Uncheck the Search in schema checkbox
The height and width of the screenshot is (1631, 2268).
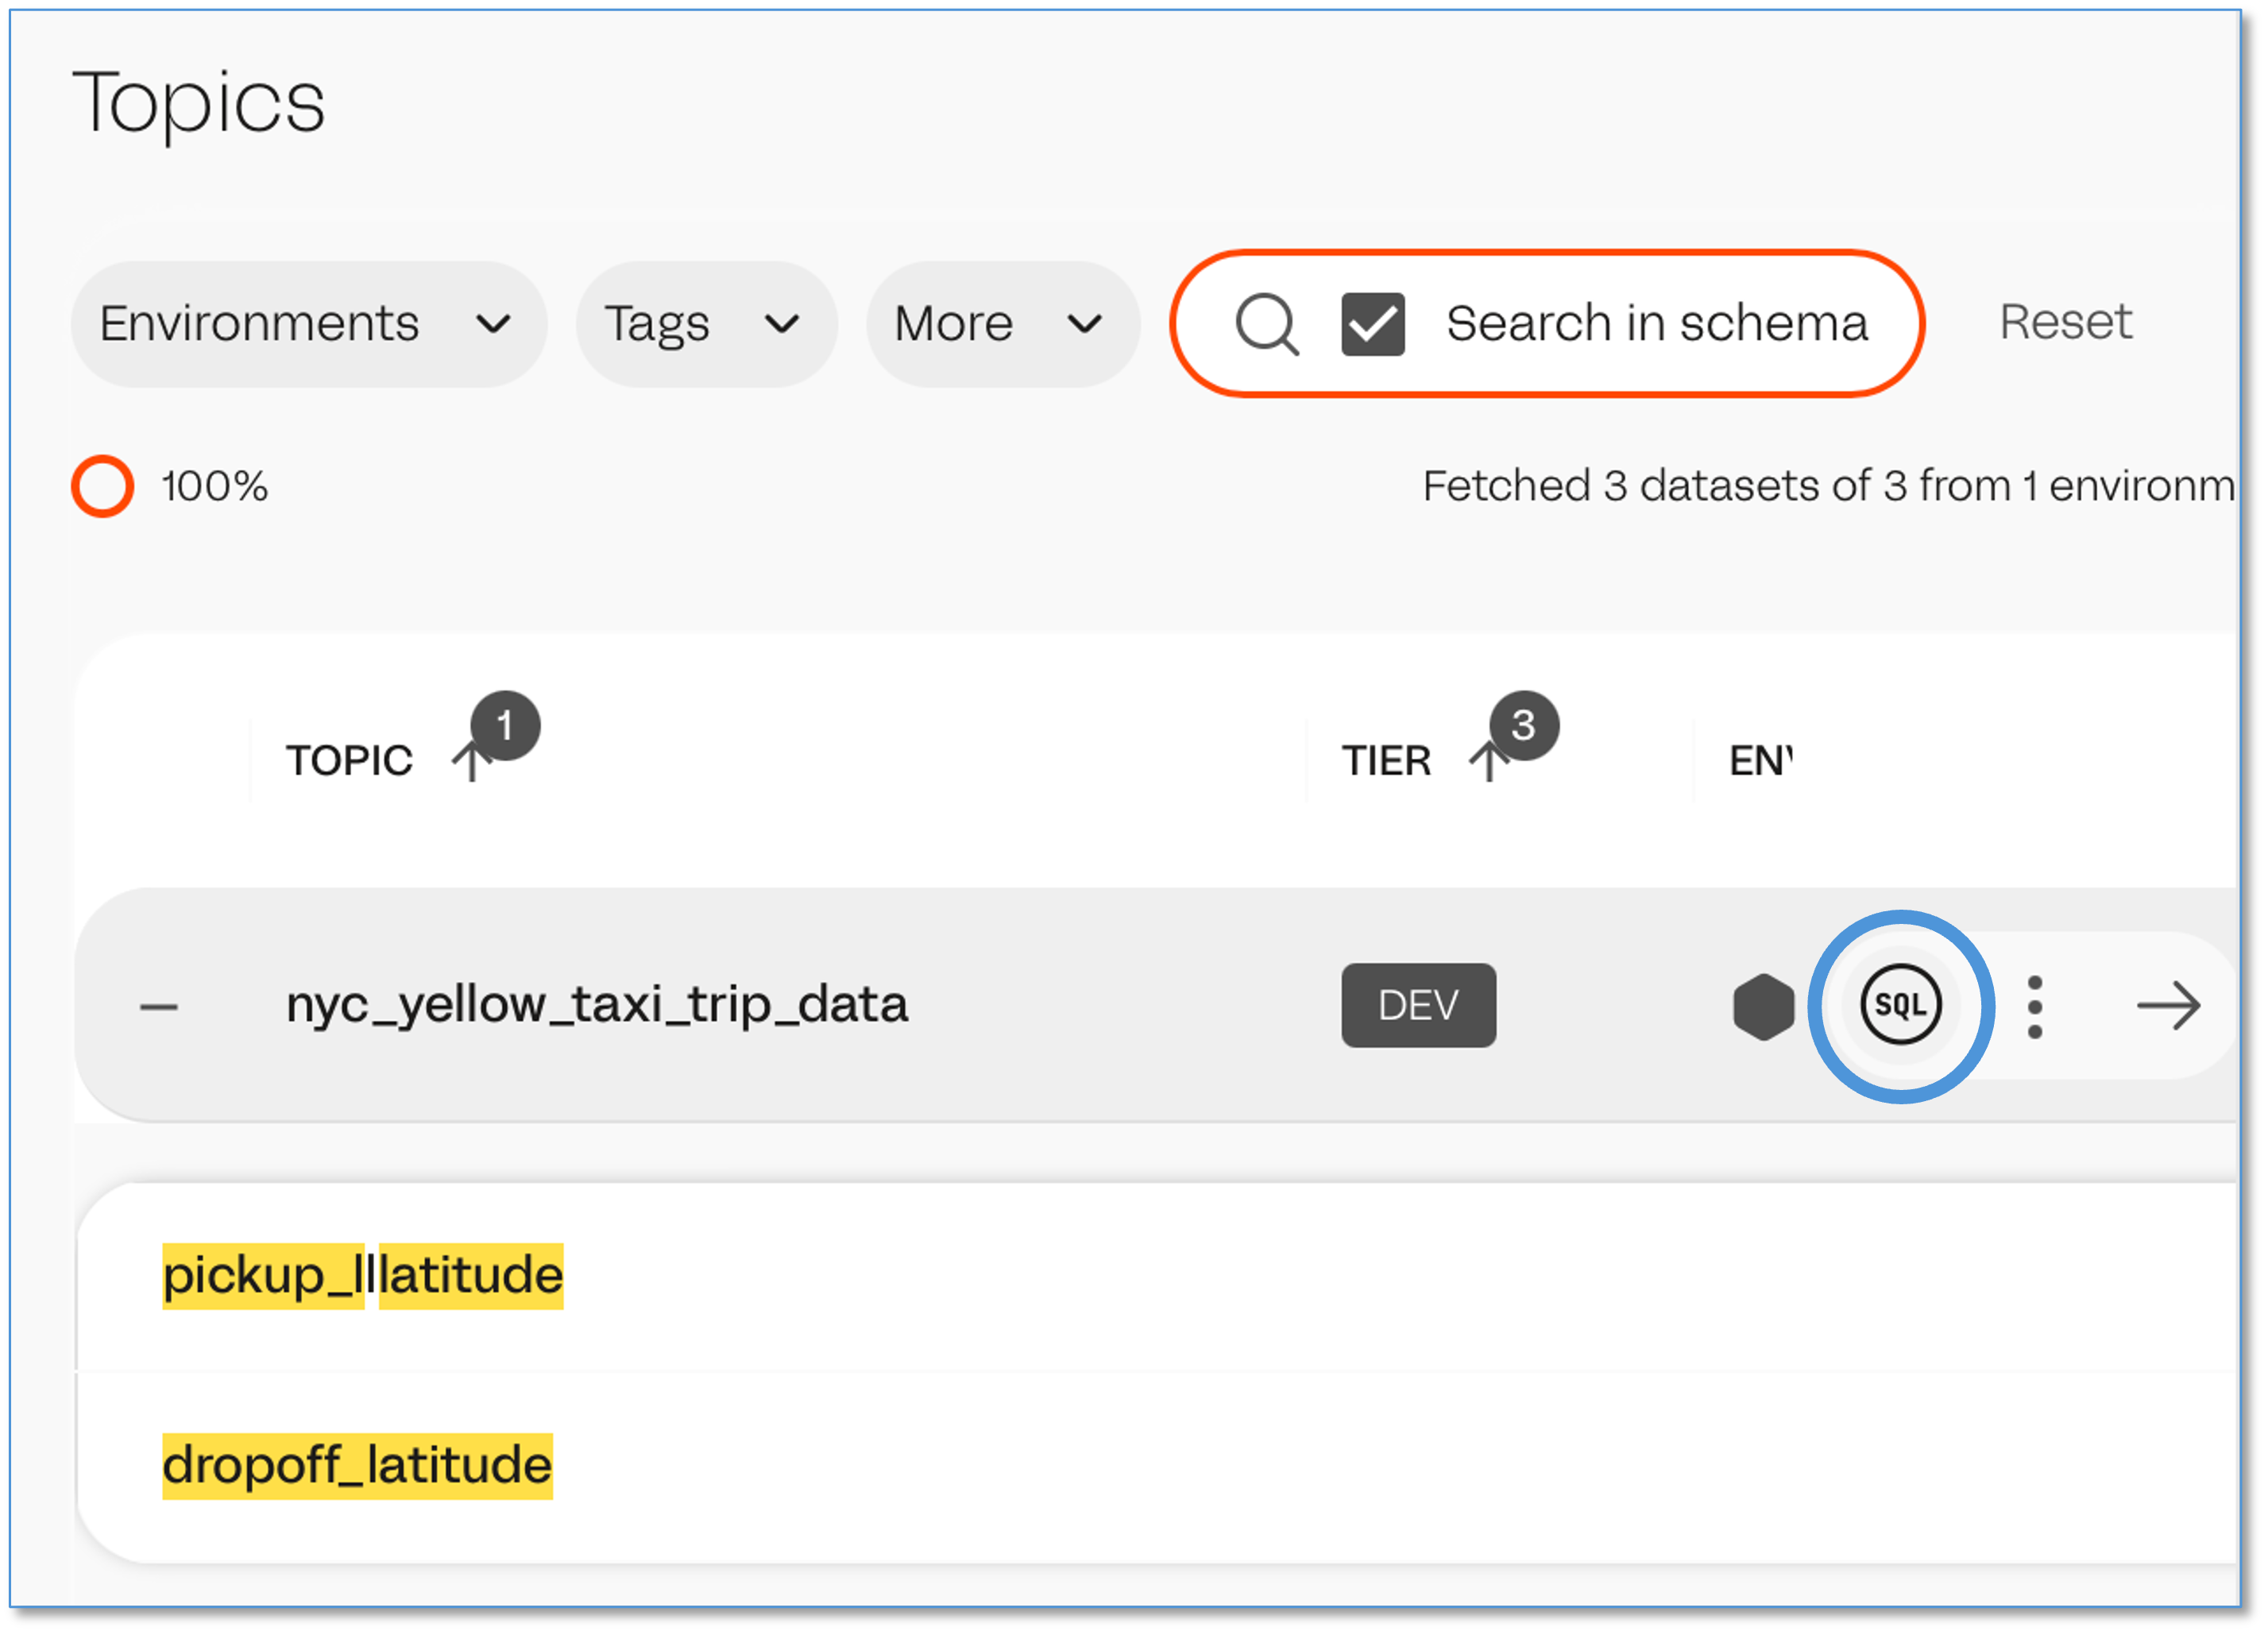click(1372, 324)
